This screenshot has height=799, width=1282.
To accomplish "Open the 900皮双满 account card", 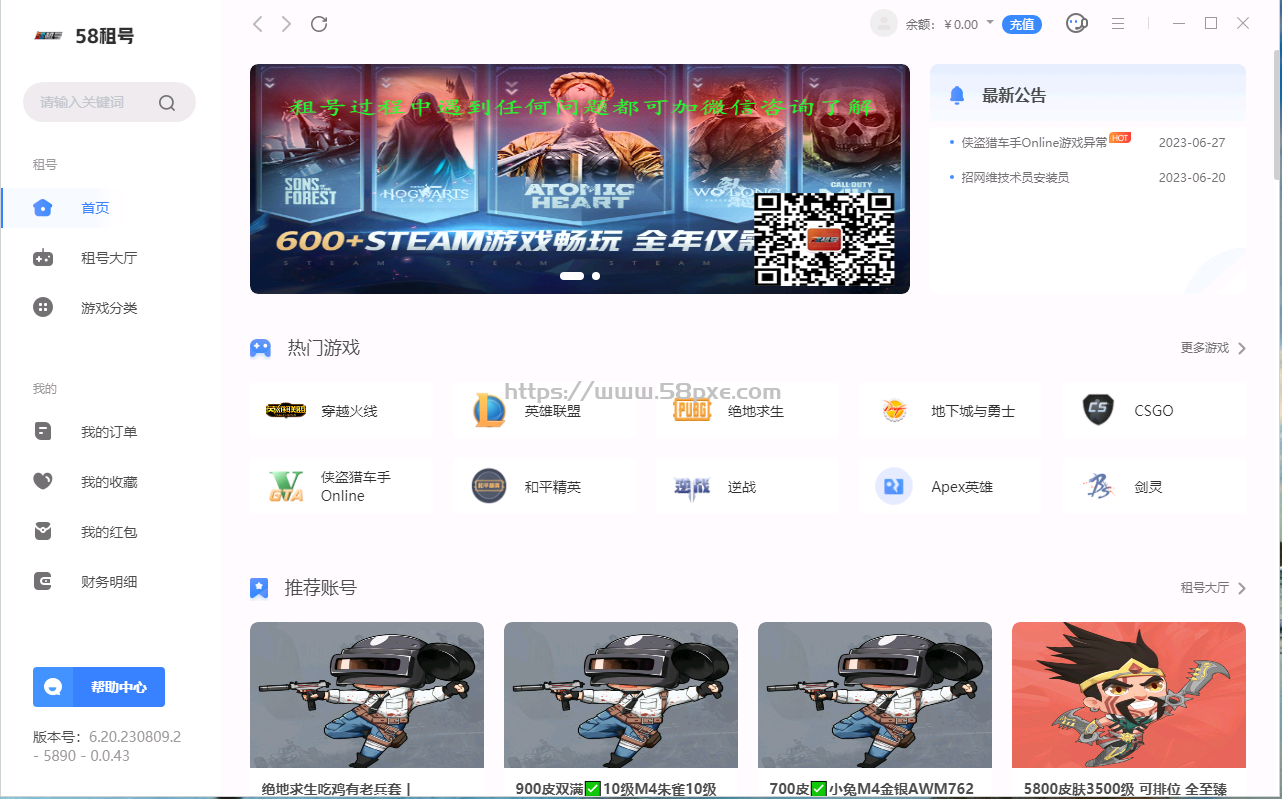I will click(x=621, y=710).
